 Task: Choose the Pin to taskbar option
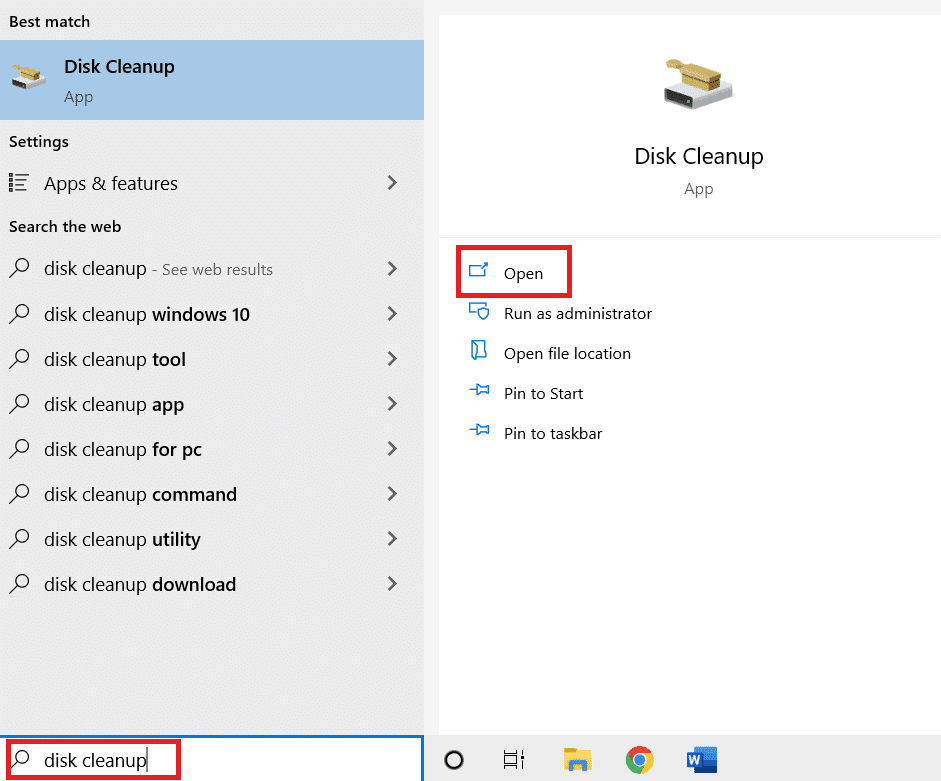[x=552, y=433]
